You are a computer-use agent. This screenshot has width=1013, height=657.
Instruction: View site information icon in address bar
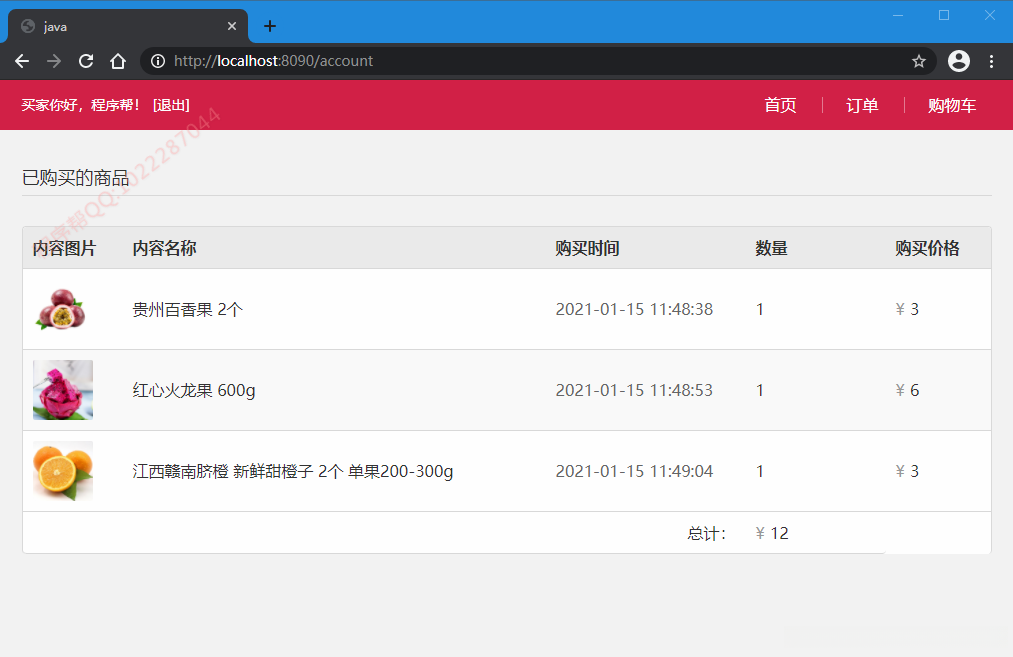click(158, 61)
